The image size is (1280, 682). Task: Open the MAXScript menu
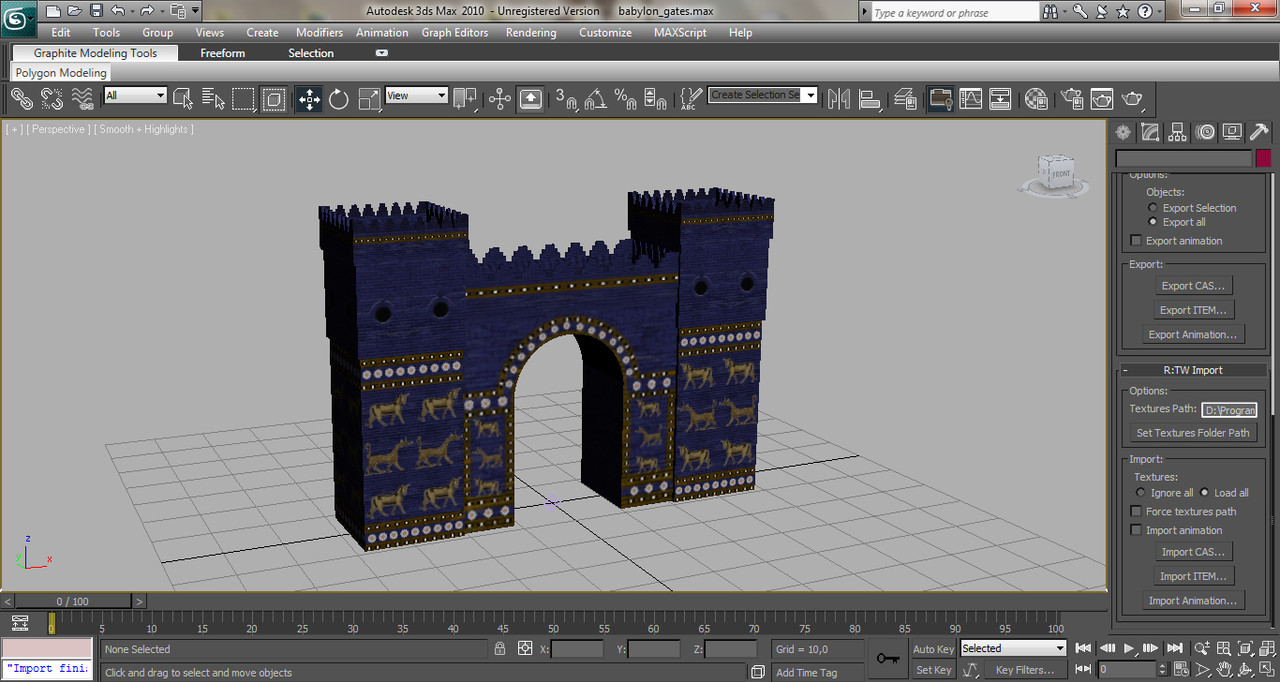point(680,32)
